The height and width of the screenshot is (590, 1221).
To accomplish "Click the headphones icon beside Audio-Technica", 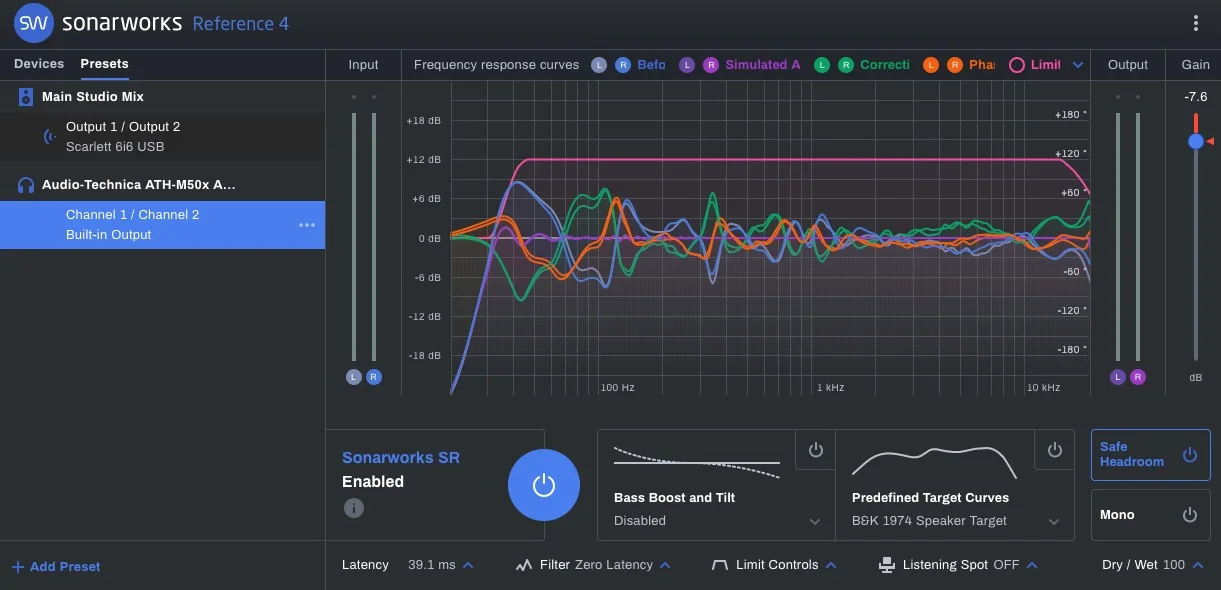I will coord(26,185).
